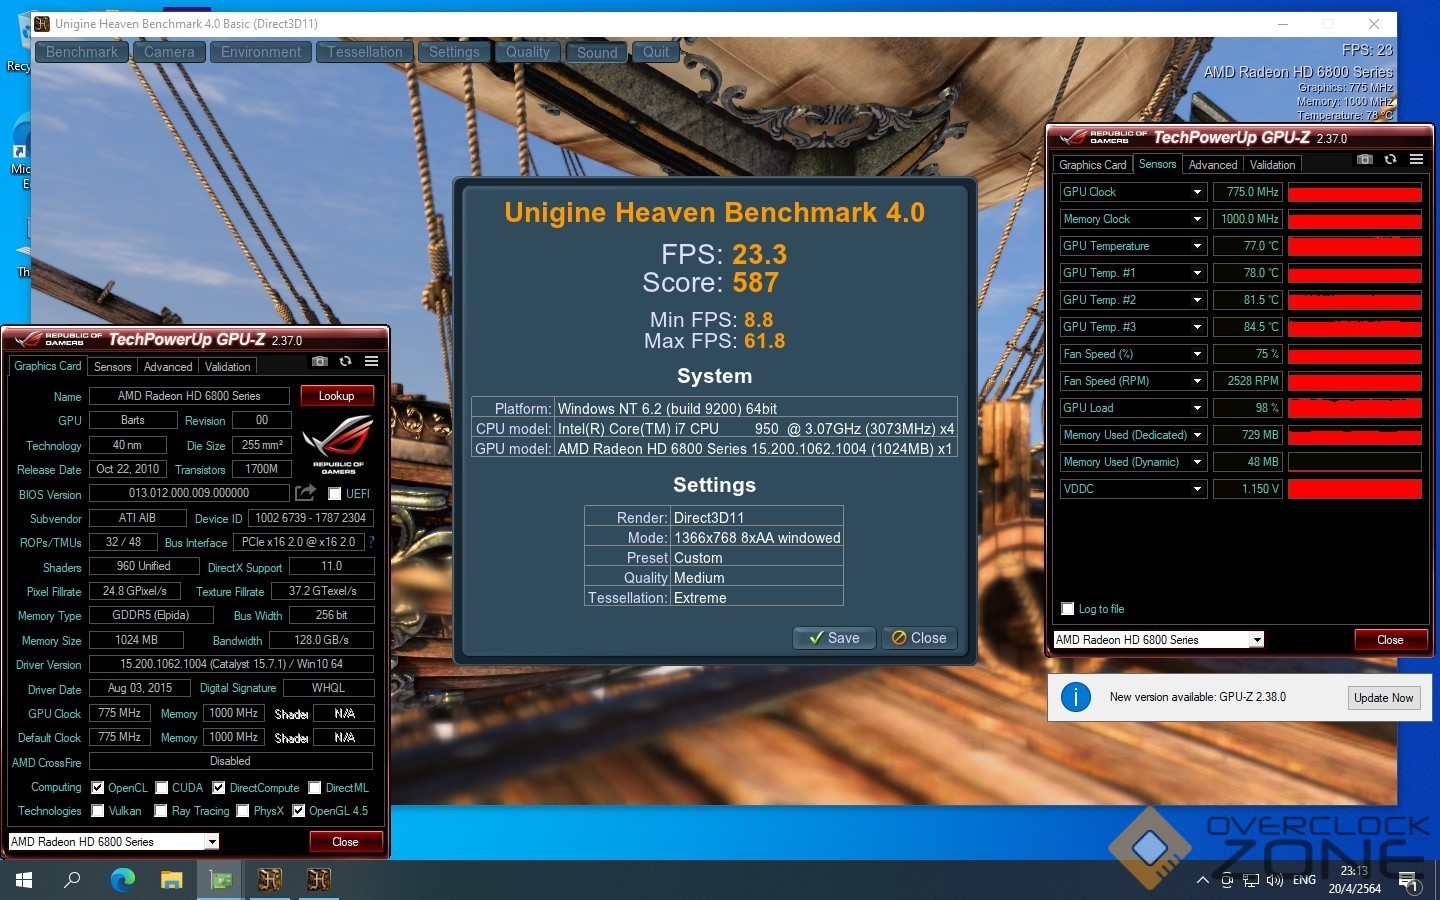Show hidden tray icons chevron
The height and width of the screenshot is (900, 1440).
click(1202, 881)
